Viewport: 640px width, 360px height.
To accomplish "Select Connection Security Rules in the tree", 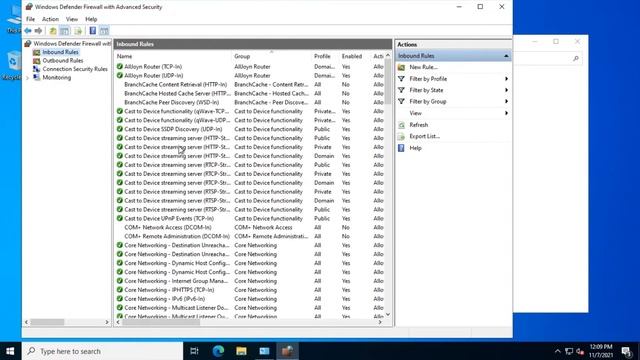I will click(75, 69).
